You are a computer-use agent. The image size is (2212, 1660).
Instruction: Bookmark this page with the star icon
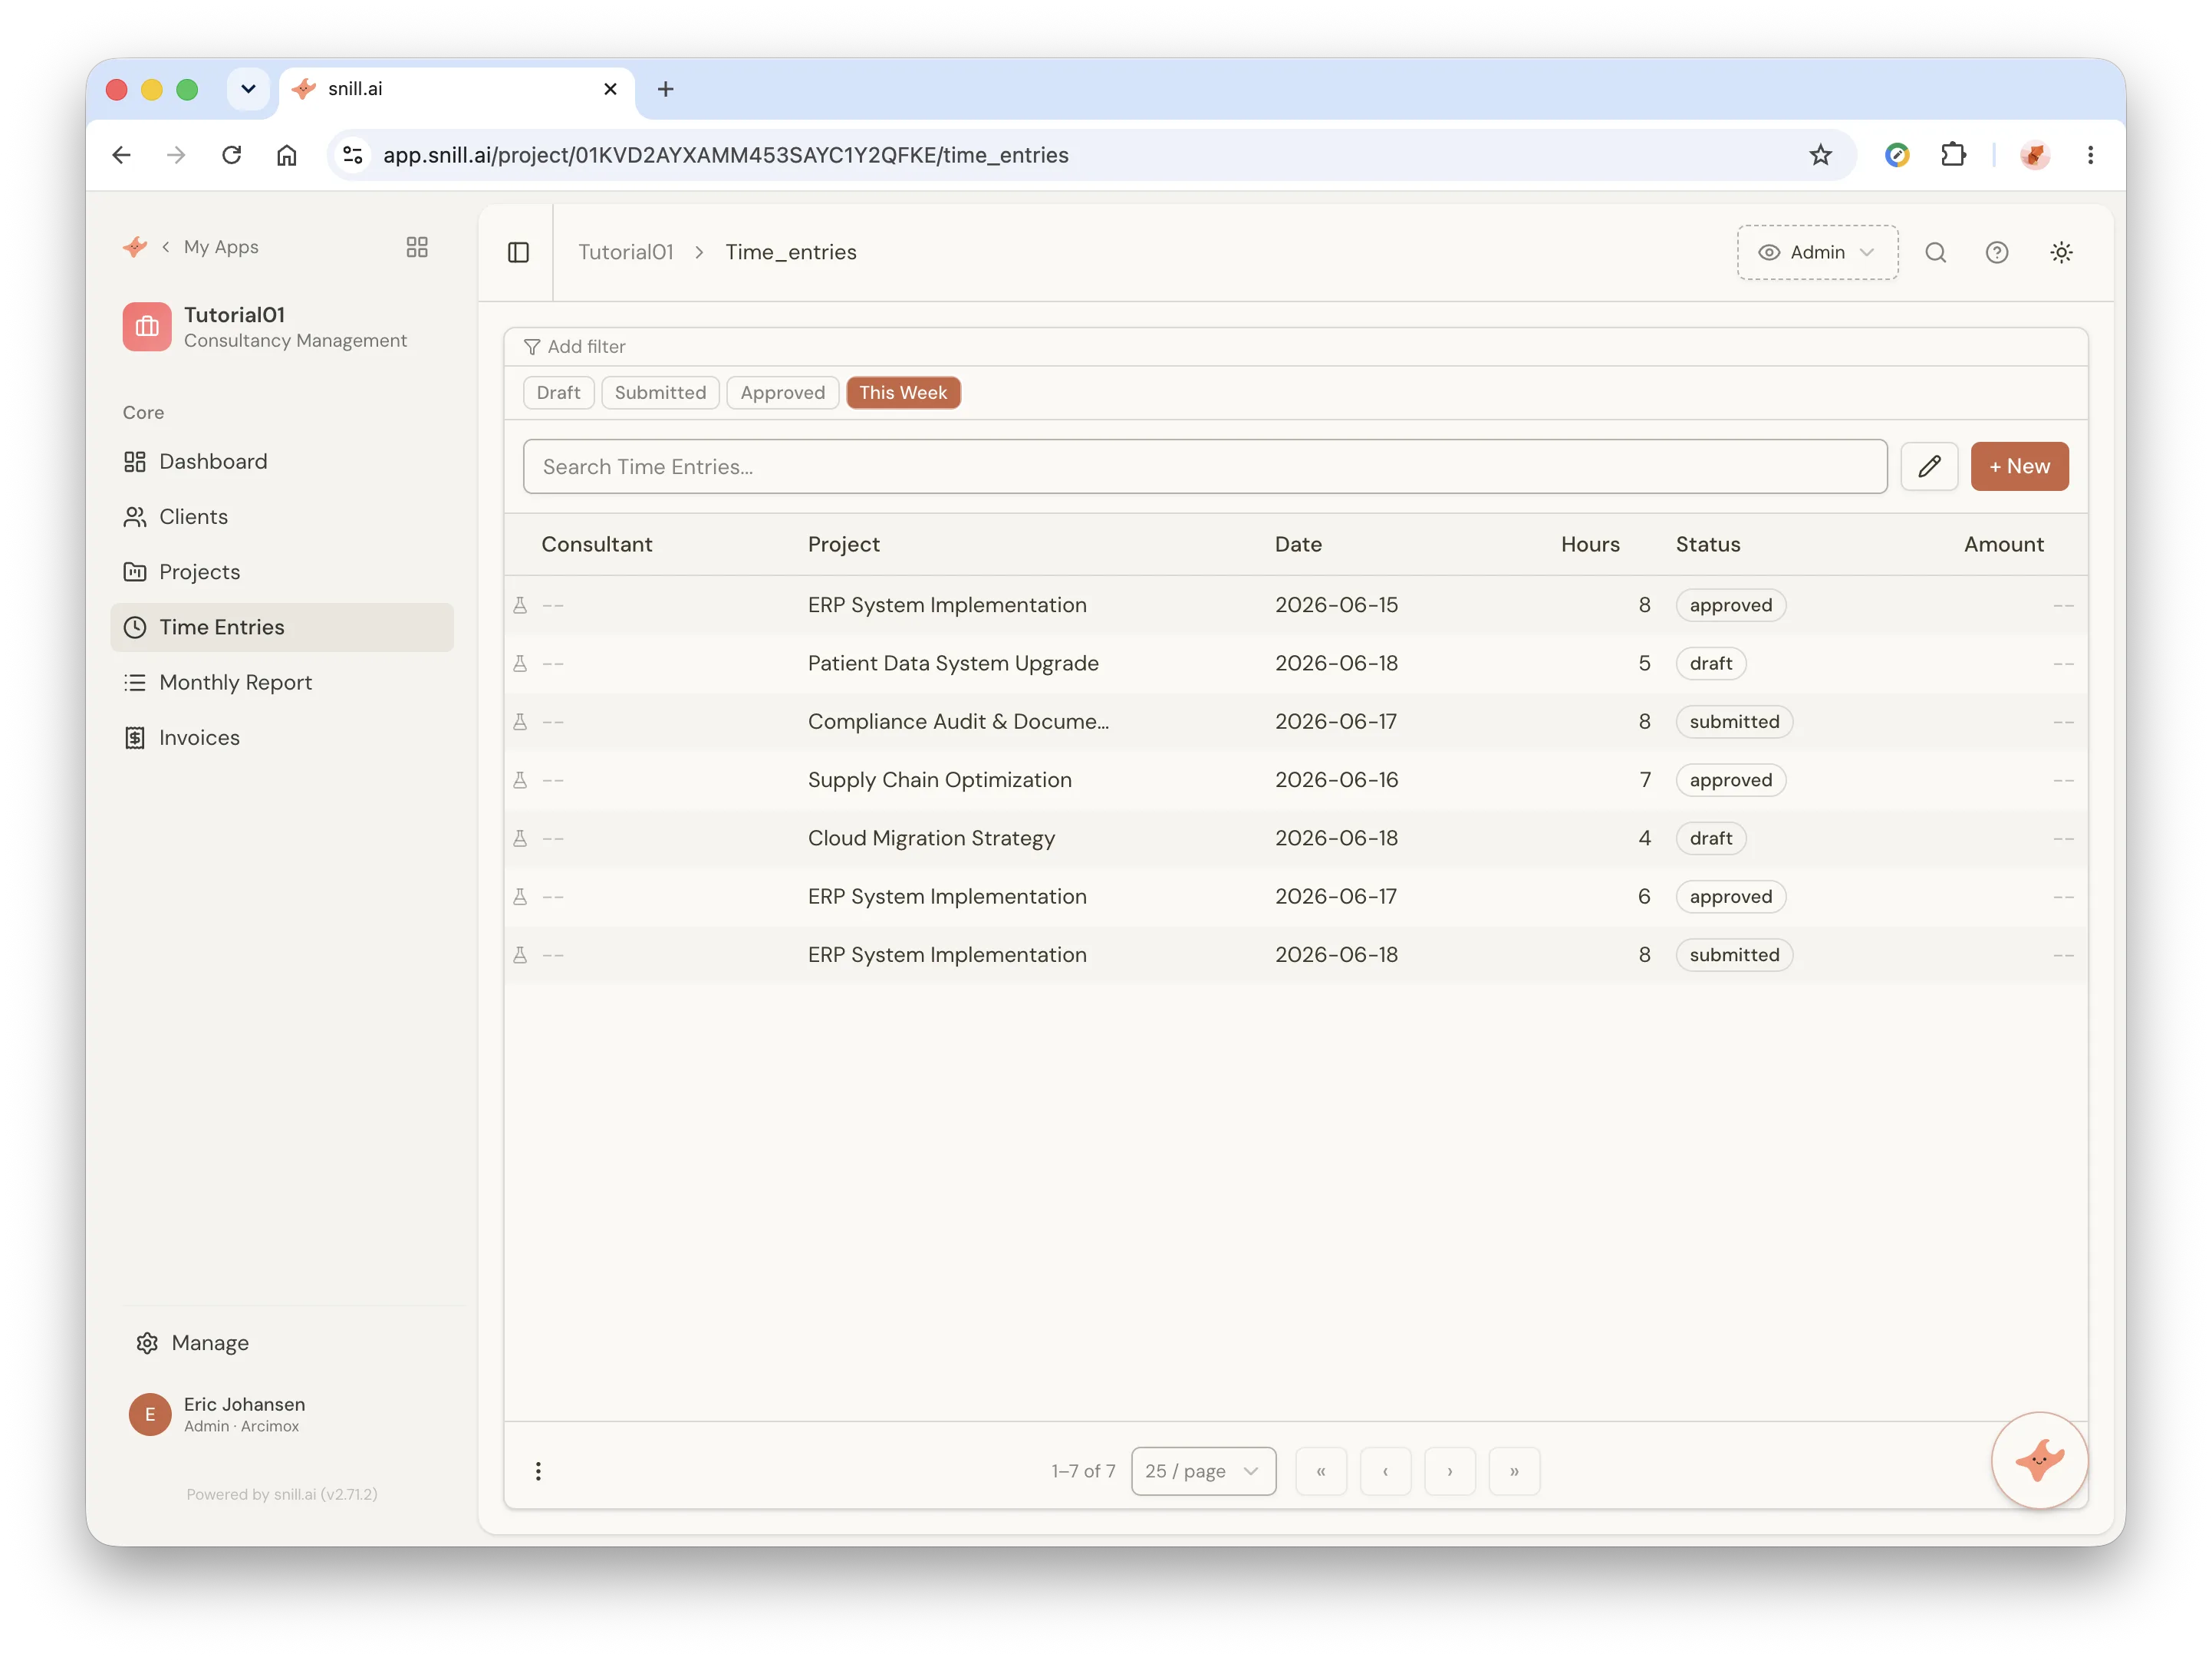coord(1820,155)
